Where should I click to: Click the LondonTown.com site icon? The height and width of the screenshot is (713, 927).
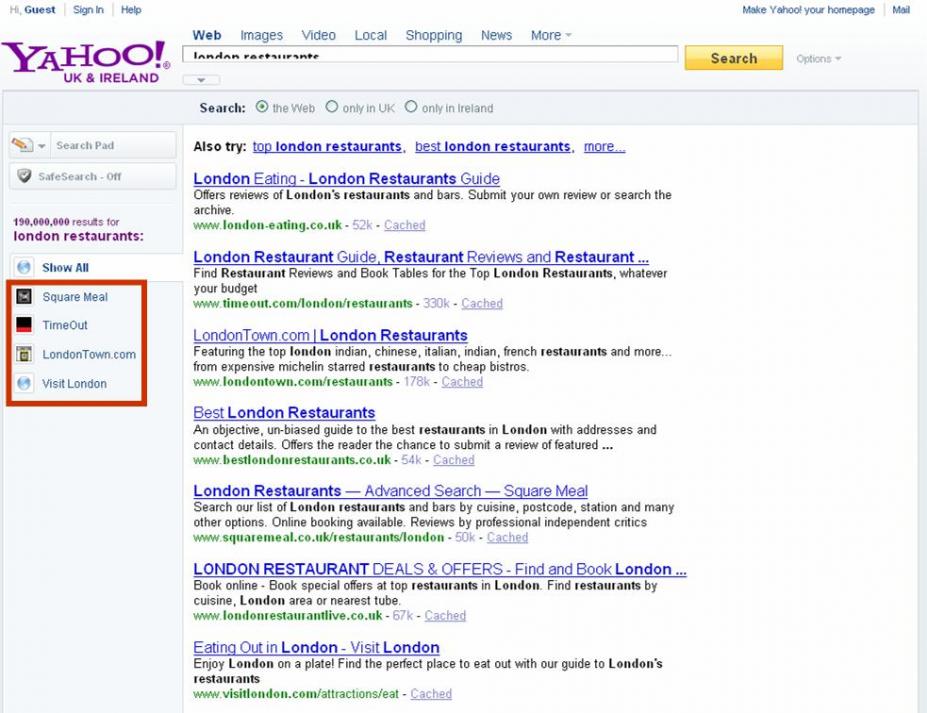[x=24, y=354]
